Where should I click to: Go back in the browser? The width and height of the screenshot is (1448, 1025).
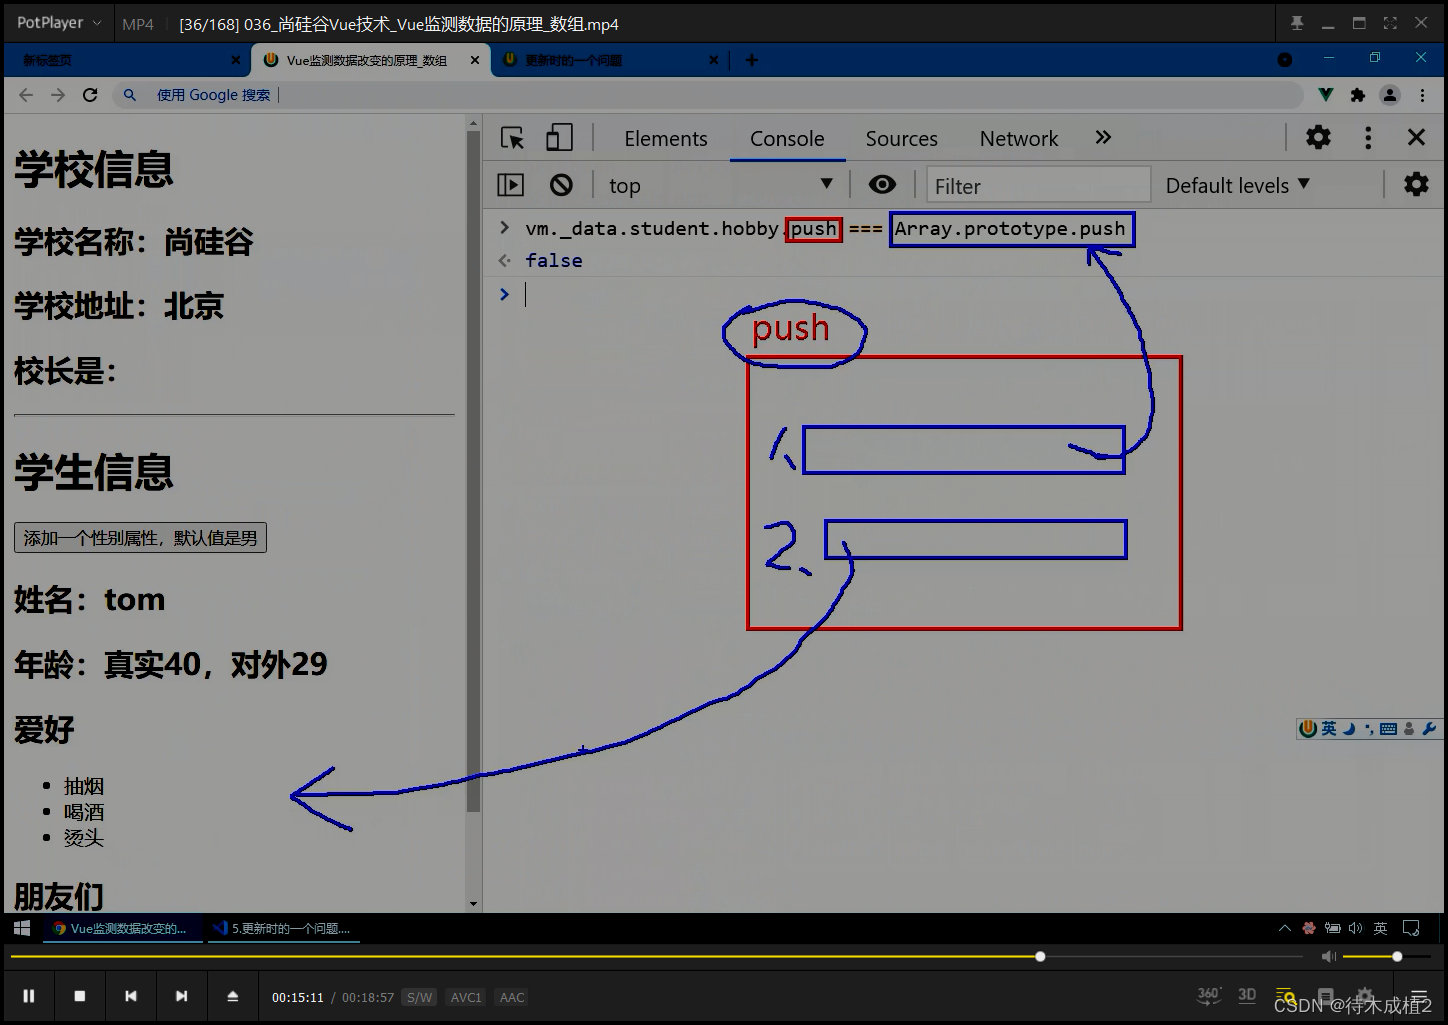26,95
